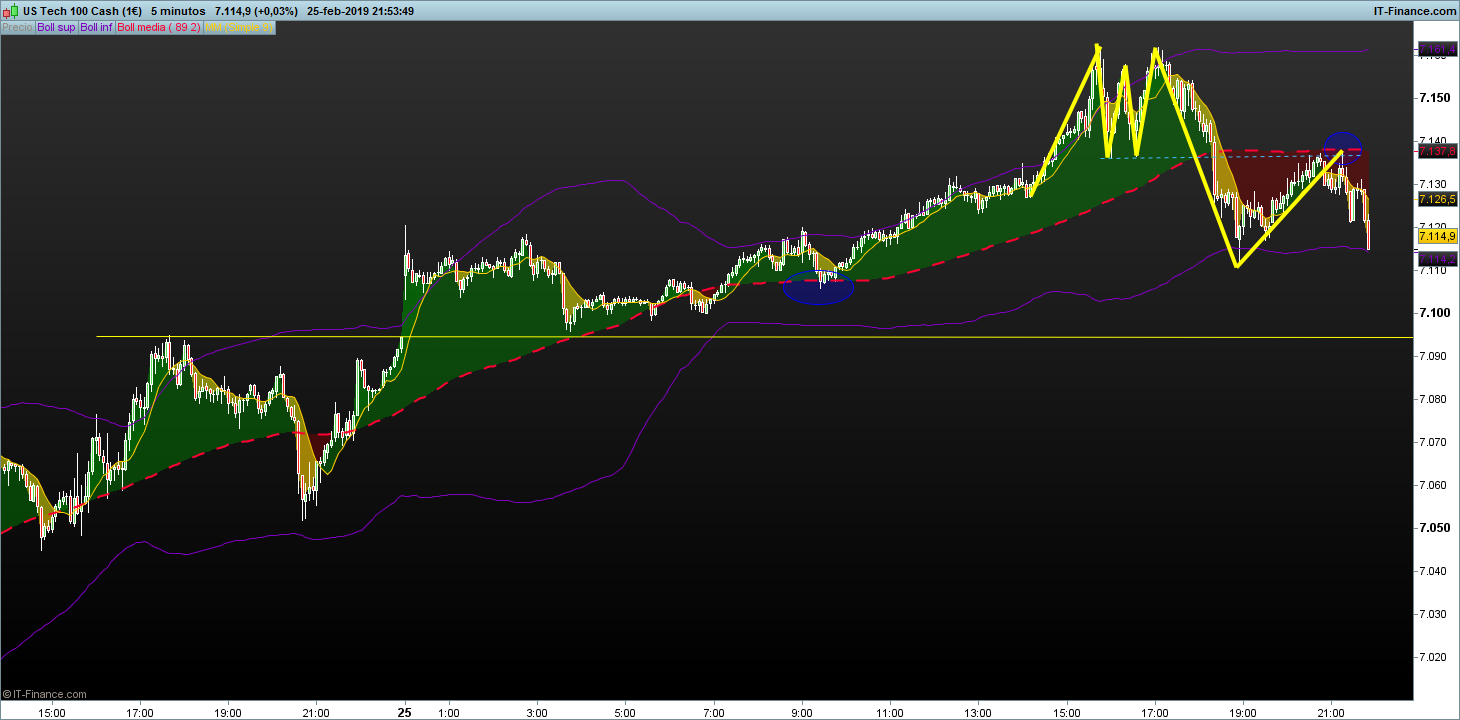1460x720 pixels.
Task: Click the © IT-Finance.com copyright text
Action: point(45,694)
